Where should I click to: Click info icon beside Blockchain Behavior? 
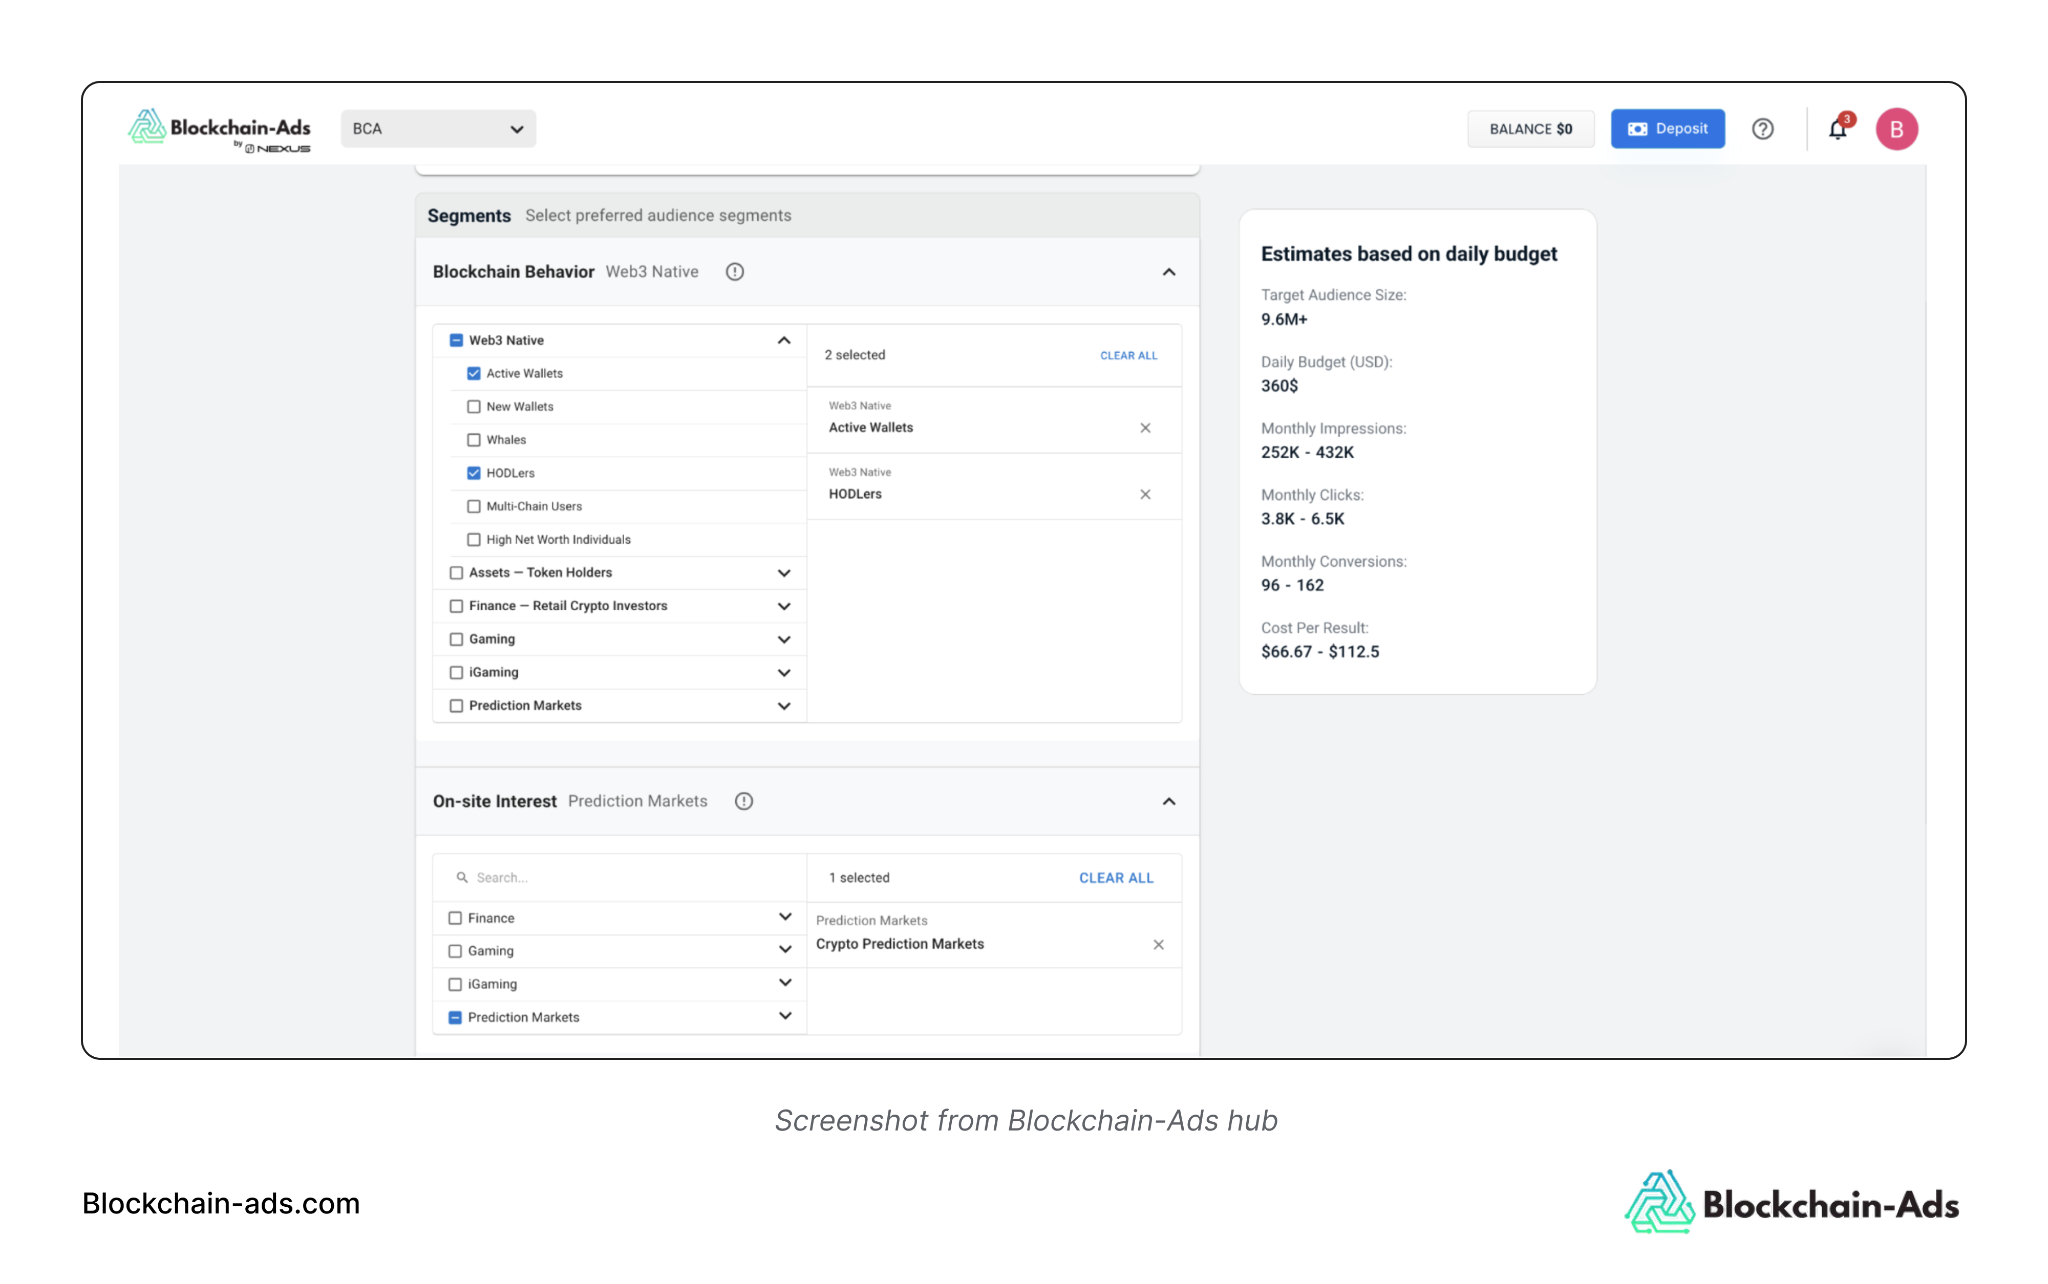(735, 272)
